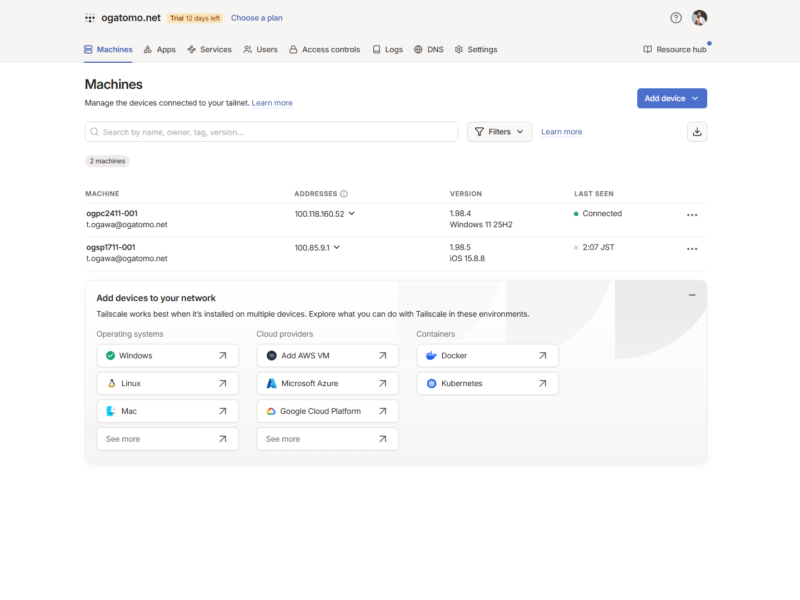Click the search magnifier icon
This screenshot has height=600, width=800.
pos(94,132)
